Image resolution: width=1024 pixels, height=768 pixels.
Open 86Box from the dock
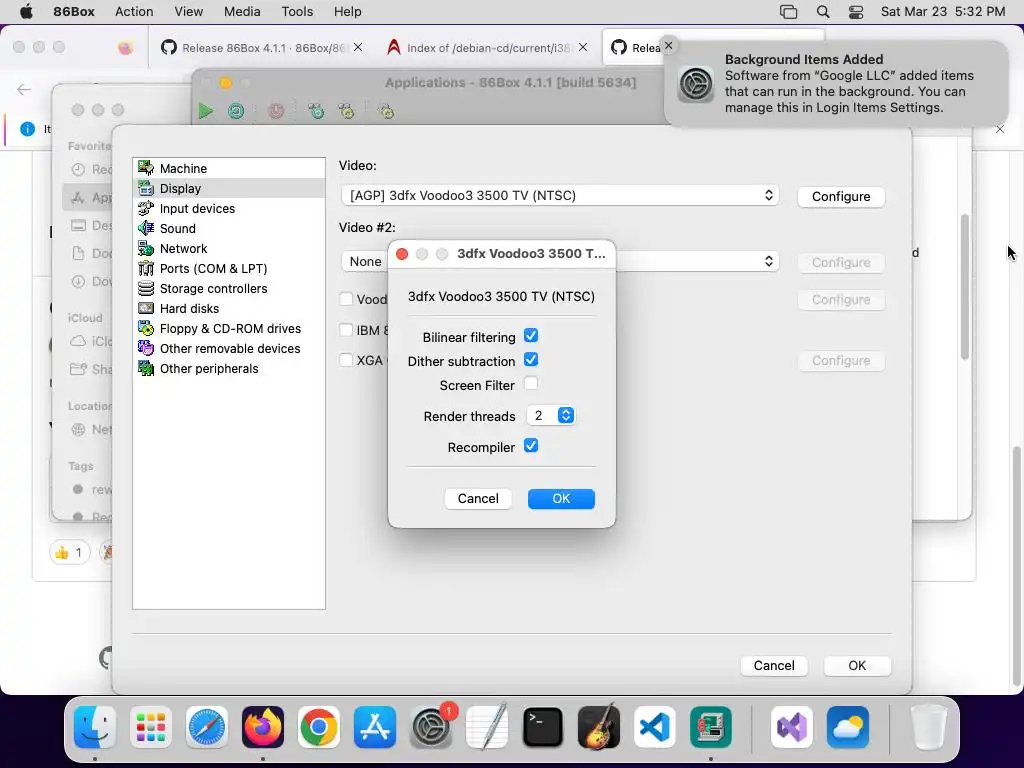711,727
